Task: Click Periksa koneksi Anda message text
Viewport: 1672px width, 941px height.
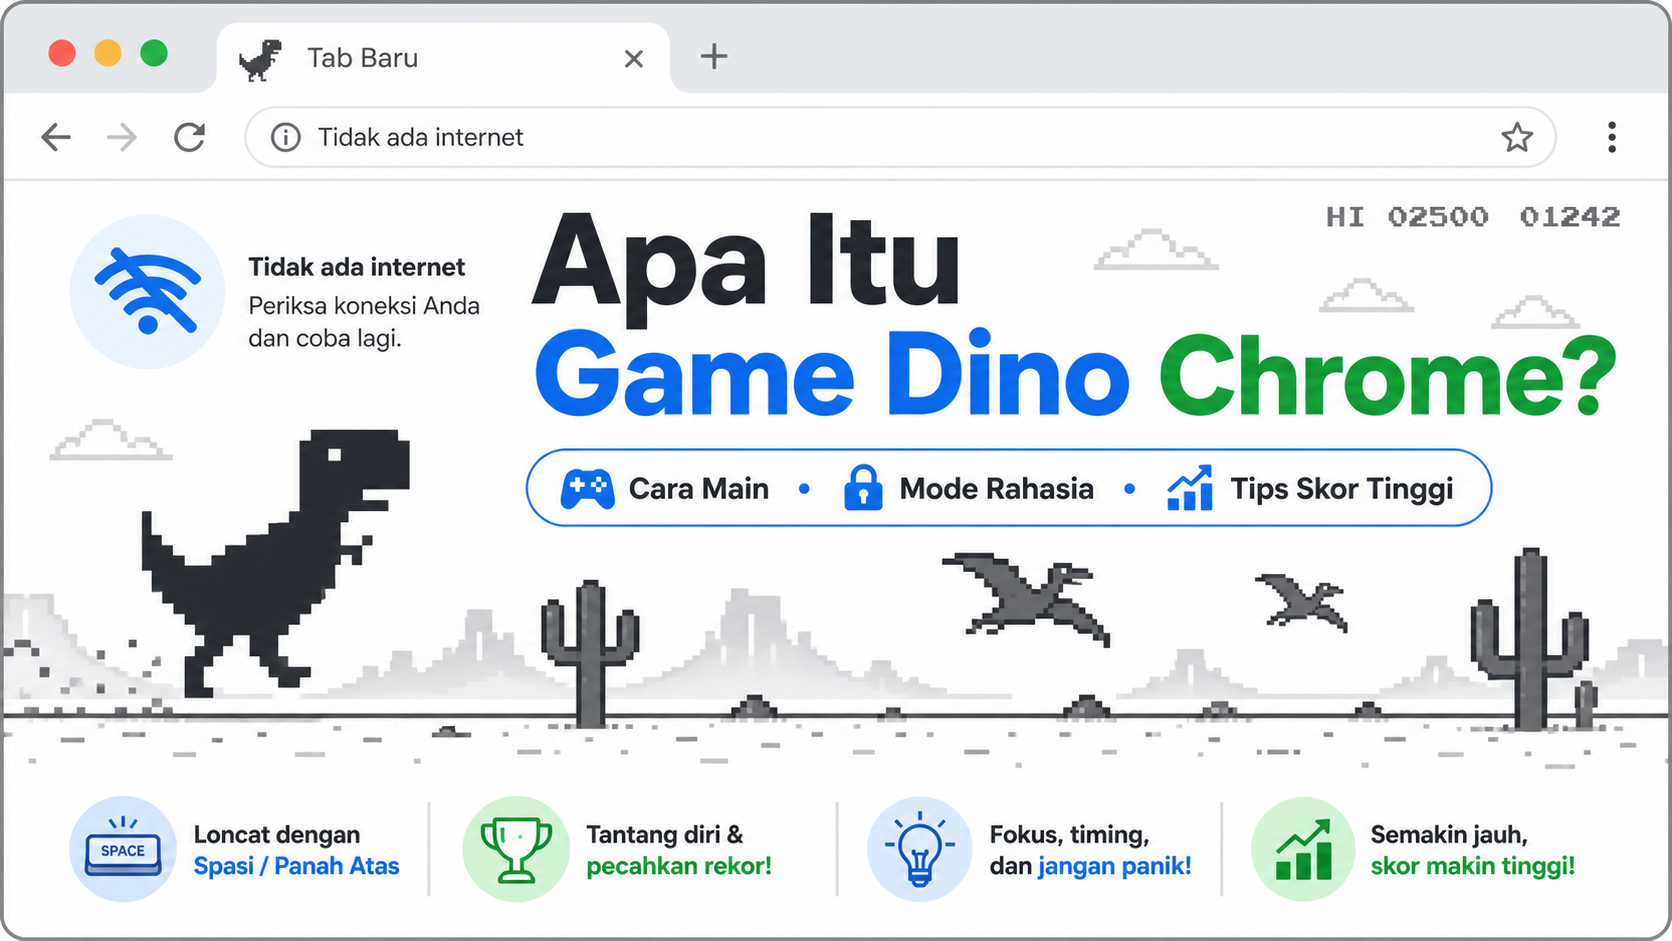Action: tap(364, 322)
